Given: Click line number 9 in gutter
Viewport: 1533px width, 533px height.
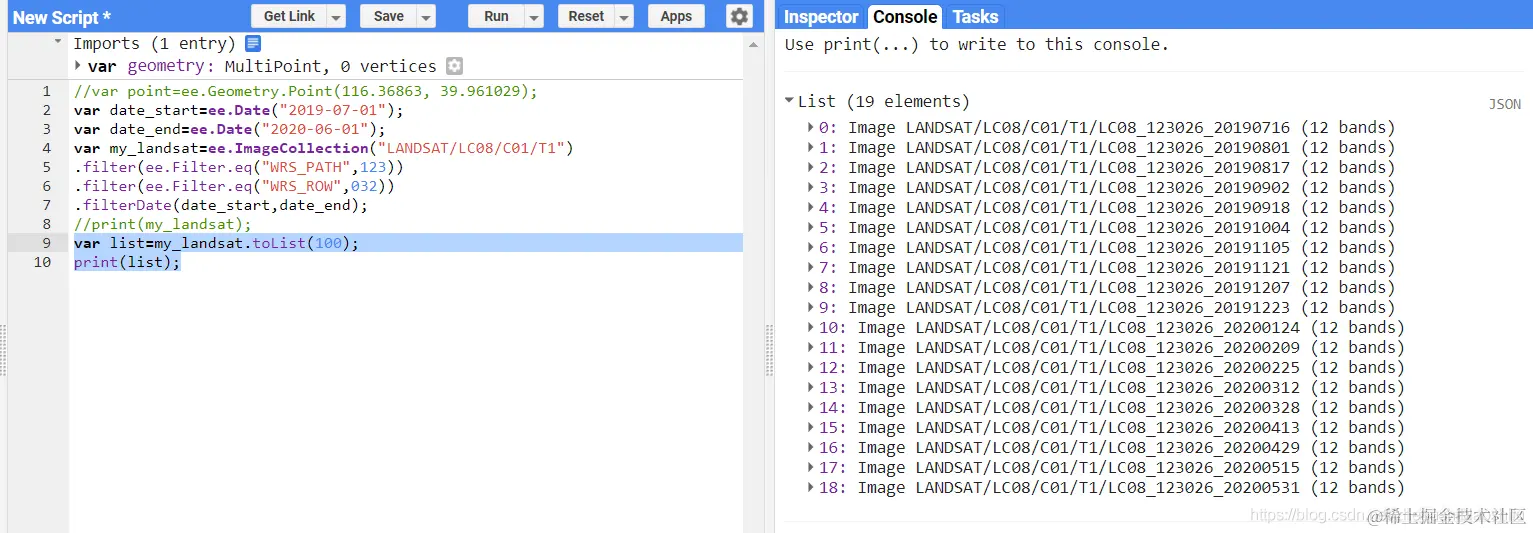Looking at the screenshot, I should click(x=46, y=243).
